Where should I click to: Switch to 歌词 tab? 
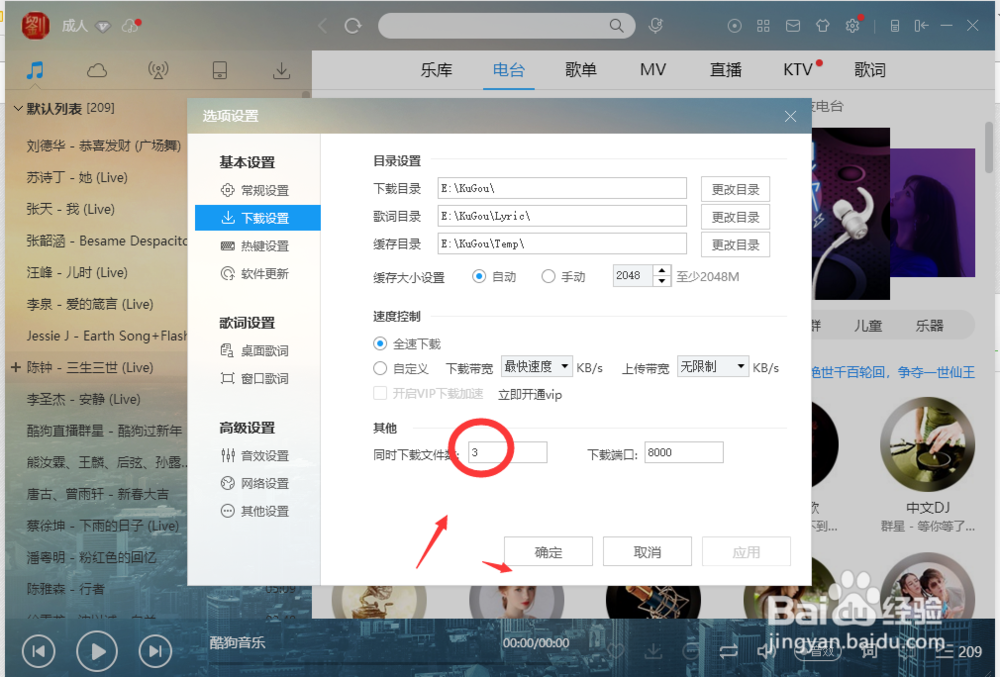tap(870, 69)
